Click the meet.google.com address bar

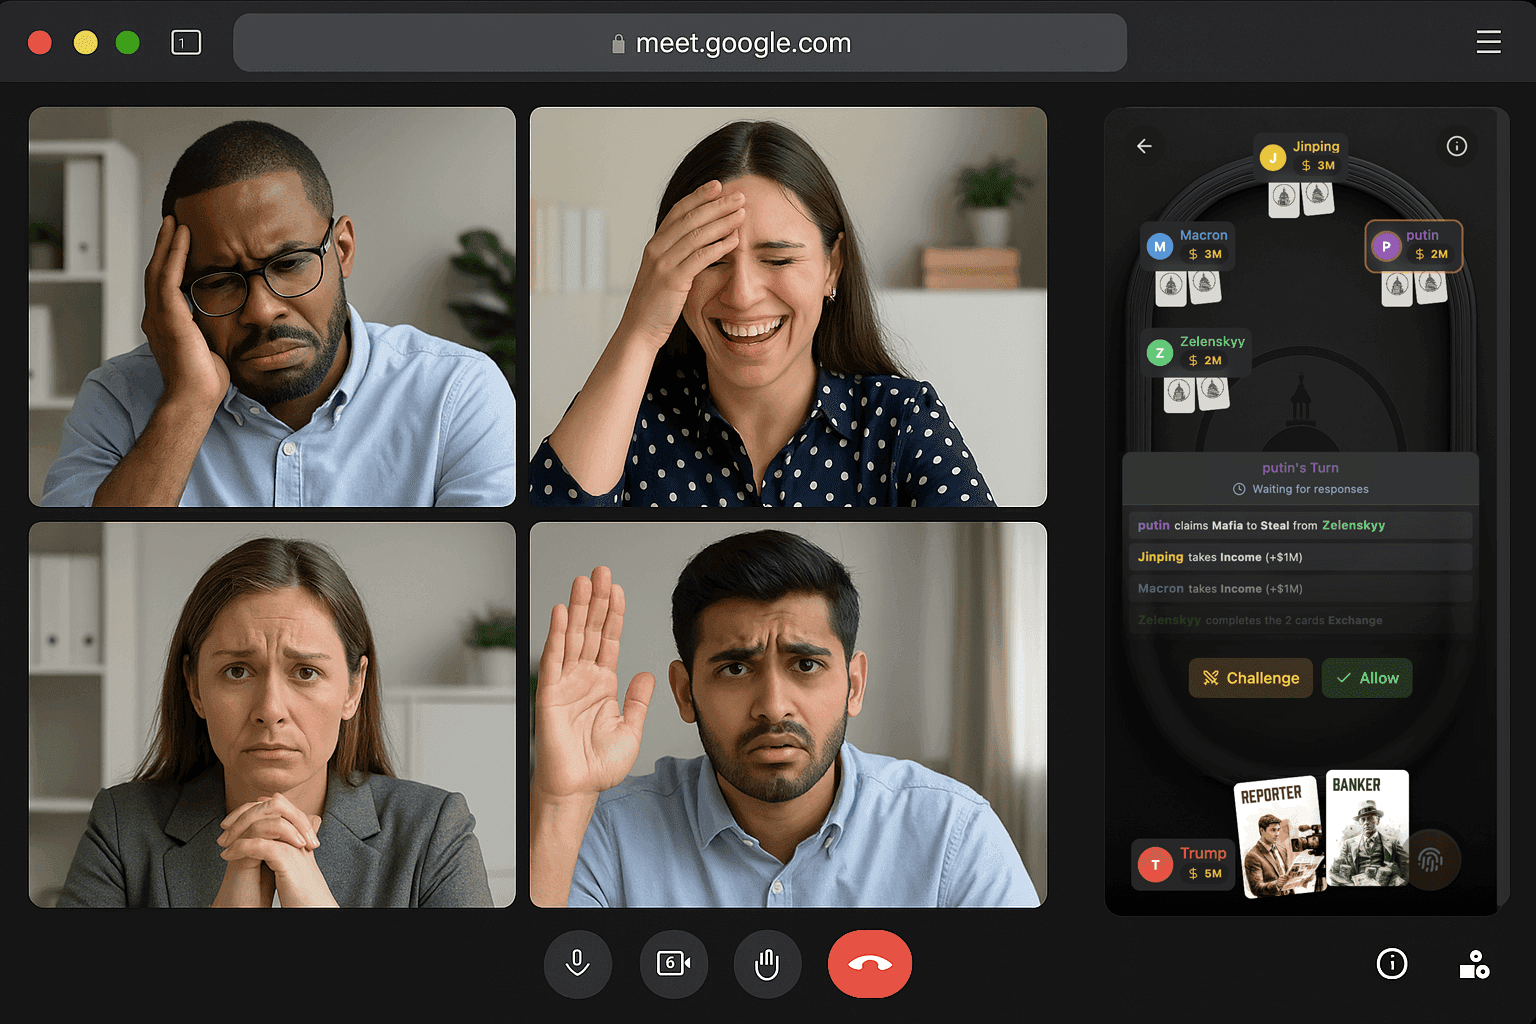[680, 43]
